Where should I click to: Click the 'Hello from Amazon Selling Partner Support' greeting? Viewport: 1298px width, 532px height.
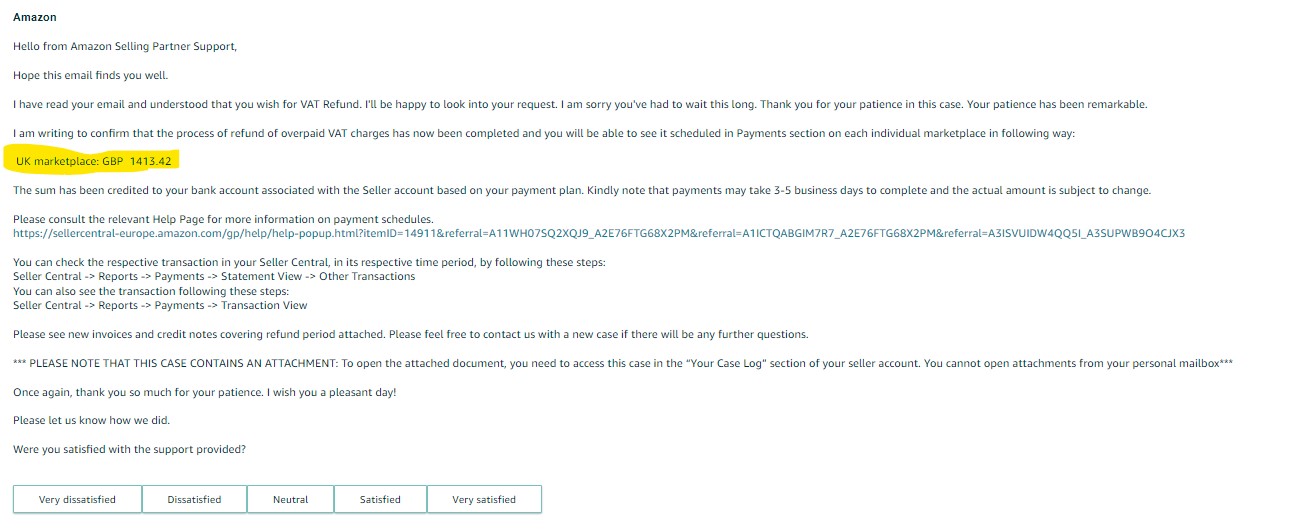pos(125,47)
